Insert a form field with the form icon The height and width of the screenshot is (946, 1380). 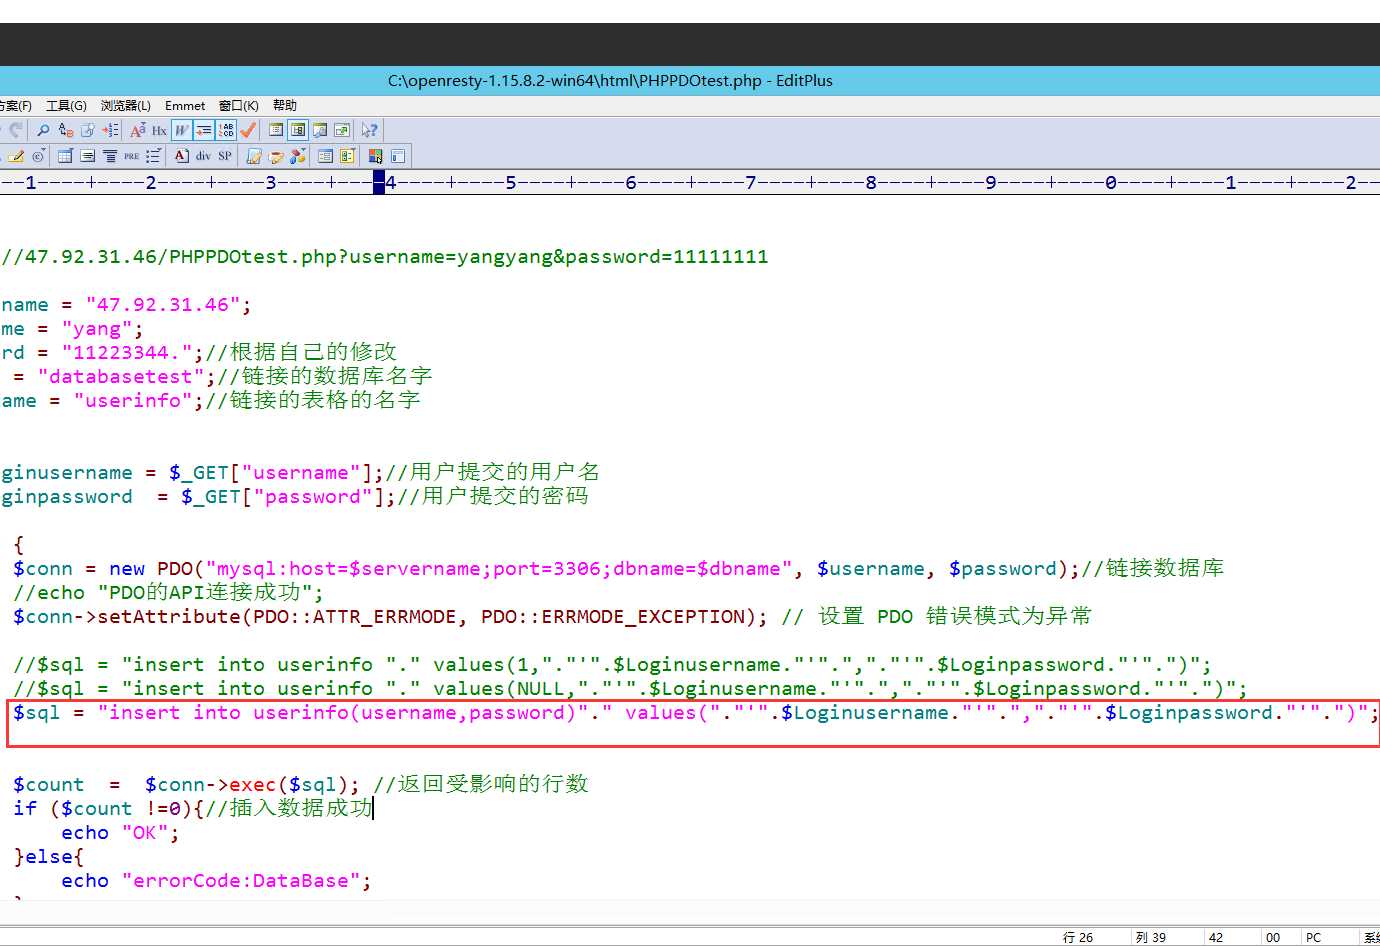tap(87, 156)
